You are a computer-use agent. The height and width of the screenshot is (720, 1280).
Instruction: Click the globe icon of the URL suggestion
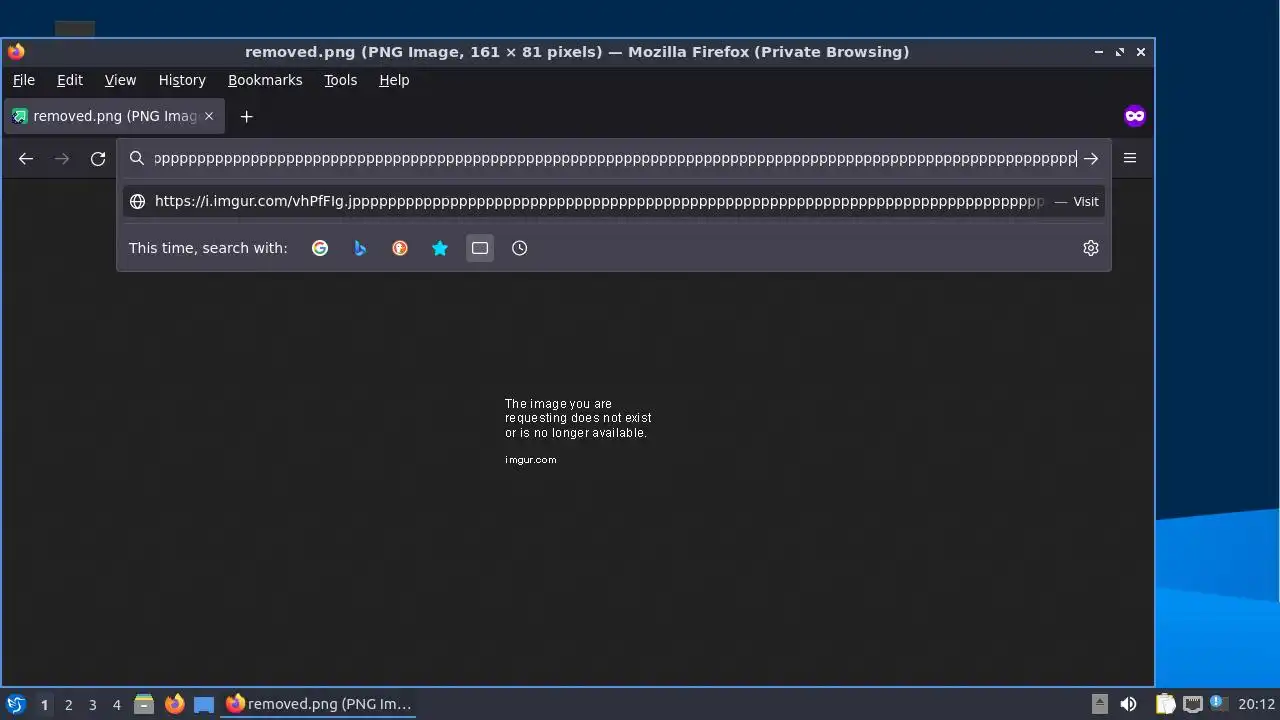(x=138, y=201)
